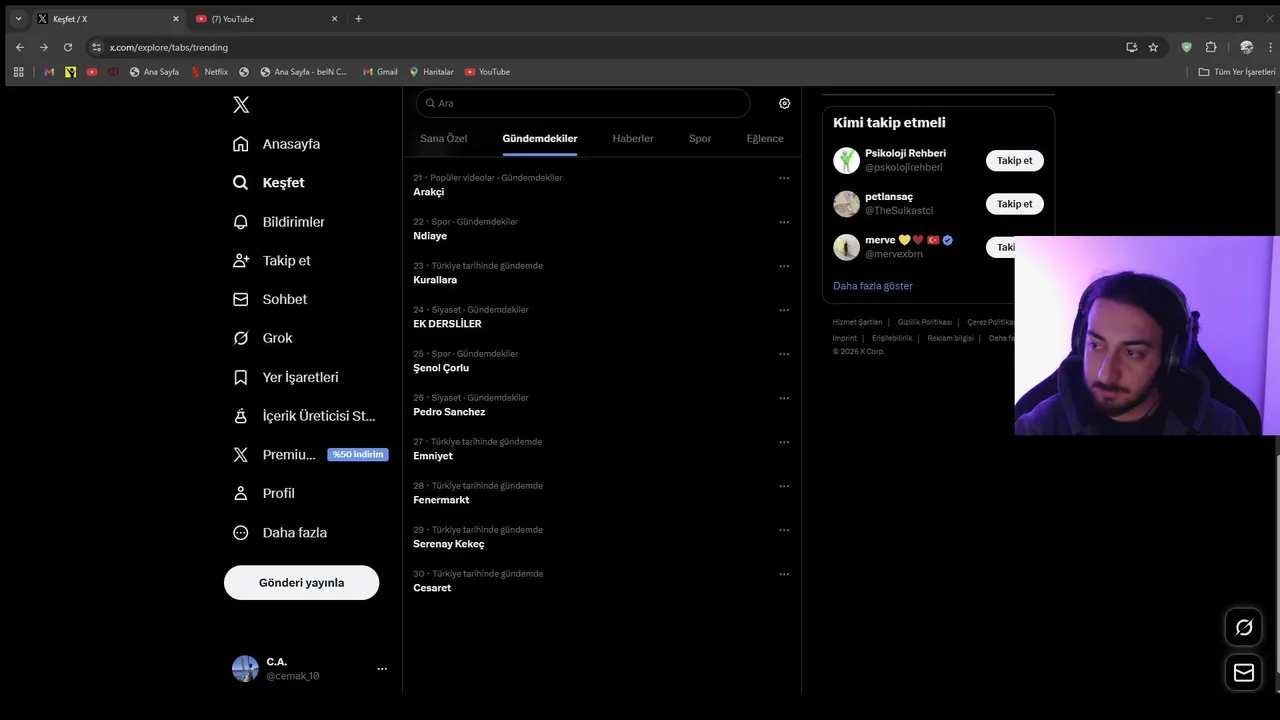The width and height of the screenshot is (1280, 720).
Task: Open more options for Pedro Sanchez trend
Action: pos(784,398)
